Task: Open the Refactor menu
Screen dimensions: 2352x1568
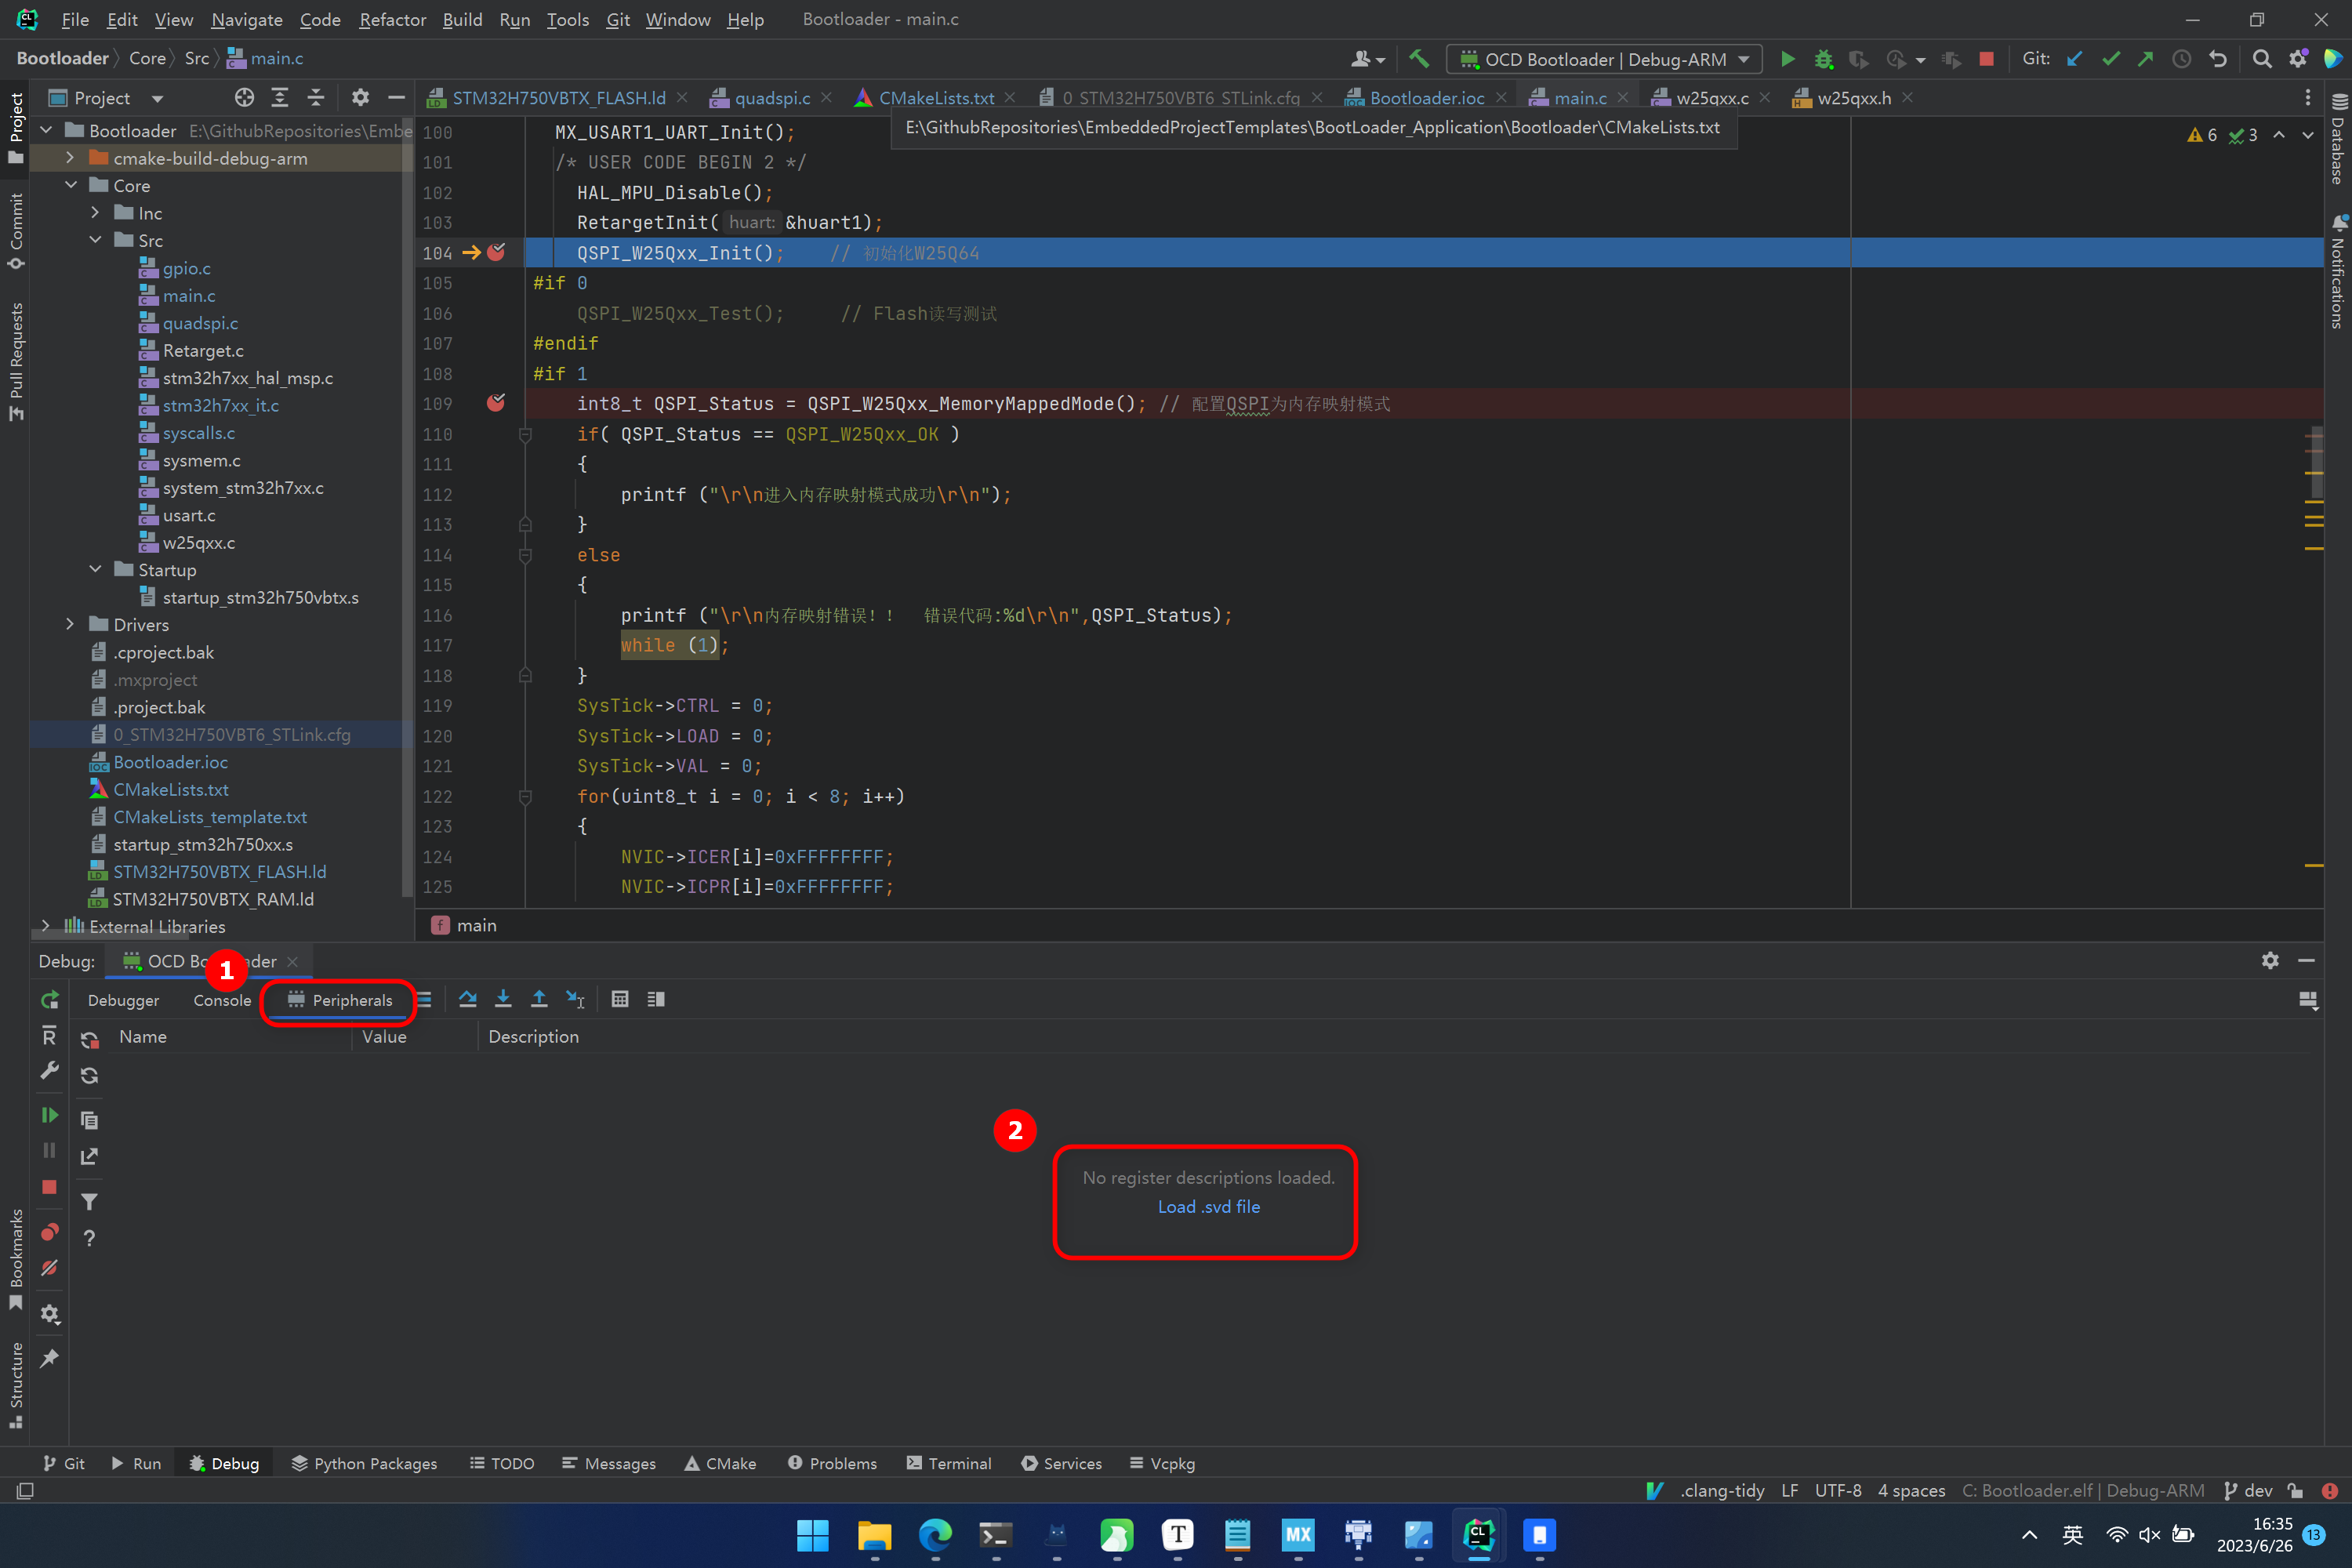Action: point(392,19)
